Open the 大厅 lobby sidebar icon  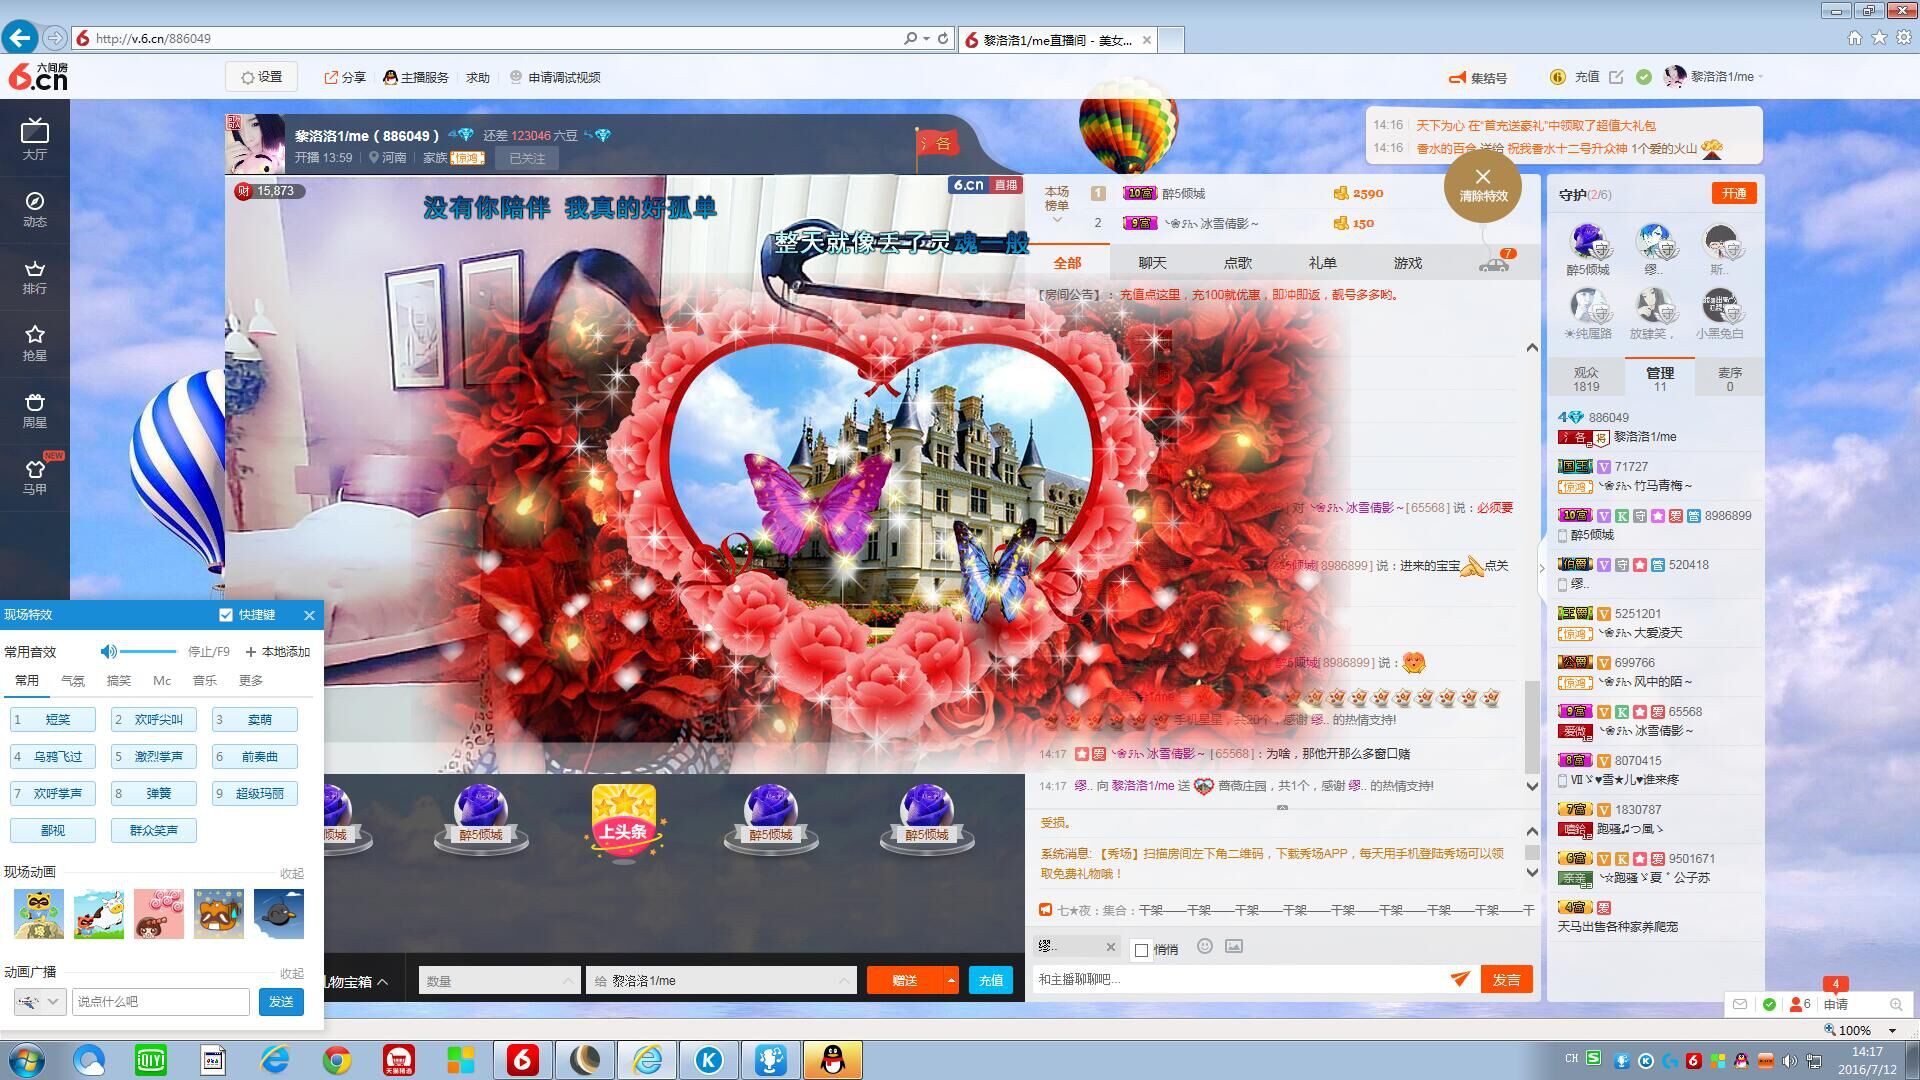tap(35, 138)
